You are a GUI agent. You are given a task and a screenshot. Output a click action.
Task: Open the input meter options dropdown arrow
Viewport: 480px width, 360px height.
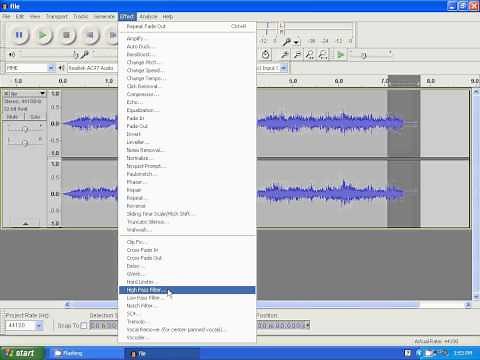click(296, 42)
